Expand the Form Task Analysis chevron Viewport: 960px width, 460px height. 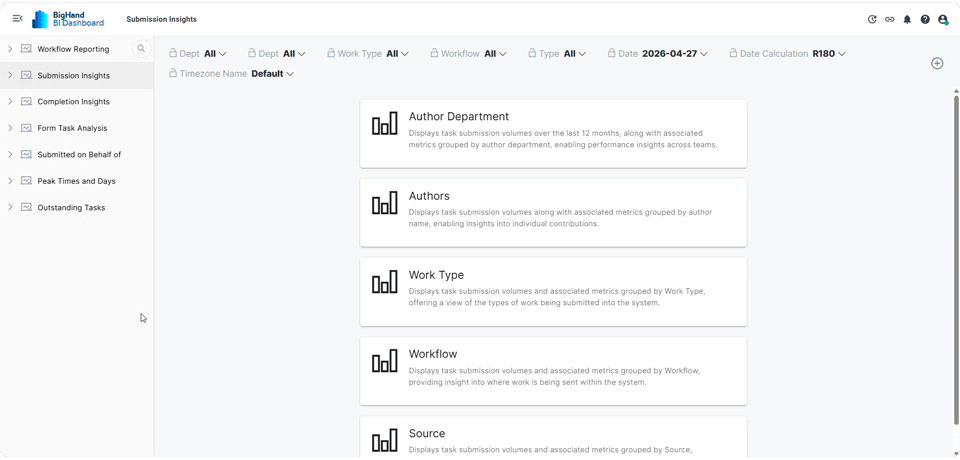pyautogui.click(x=10, y=128)
